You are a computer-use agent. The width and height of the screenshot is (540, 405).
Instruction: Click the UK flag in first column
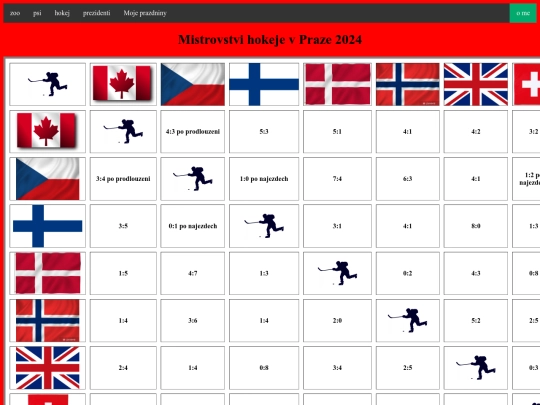[47, 368]
